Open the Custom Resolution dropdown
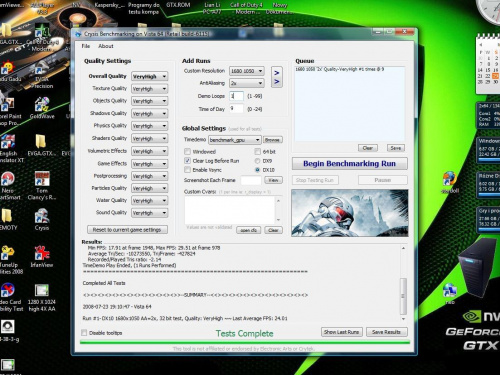The width and height of the screenshot is (500, 375). (x=247, y=71)
